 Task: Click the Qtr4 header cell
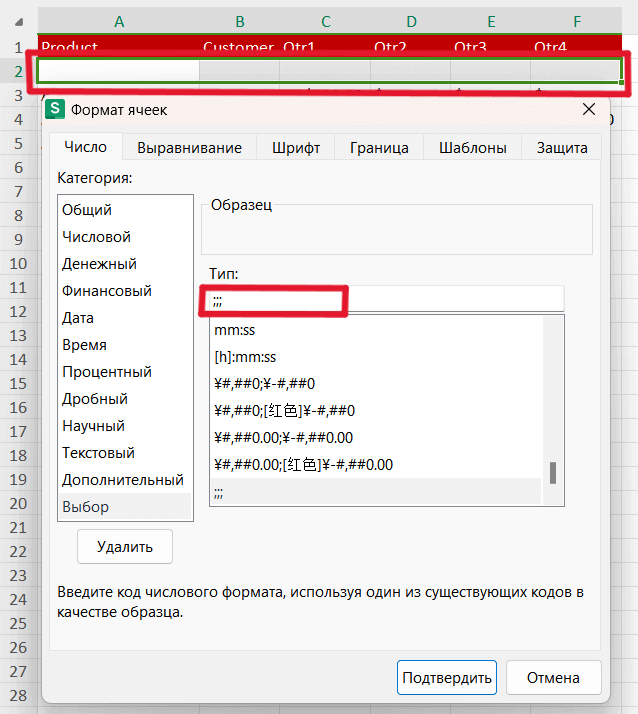(x=576, y=46)
